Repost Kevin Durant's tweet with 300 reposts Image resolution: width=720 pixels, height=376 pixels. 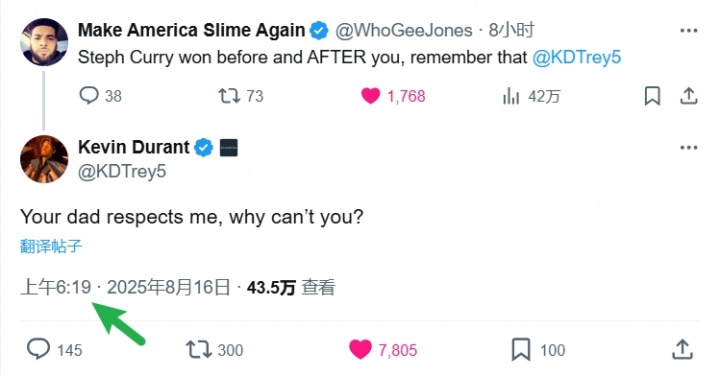pos(214,349)
